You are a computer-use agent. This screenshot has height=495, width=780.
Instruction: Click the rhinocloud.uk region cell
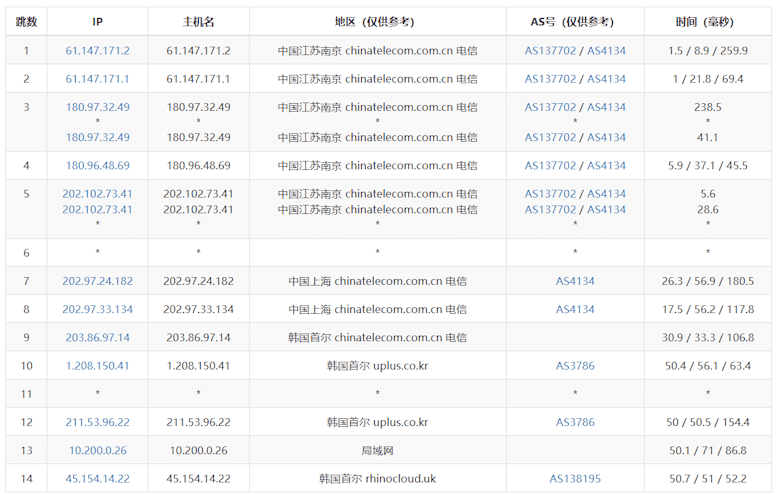click(377, 478)
